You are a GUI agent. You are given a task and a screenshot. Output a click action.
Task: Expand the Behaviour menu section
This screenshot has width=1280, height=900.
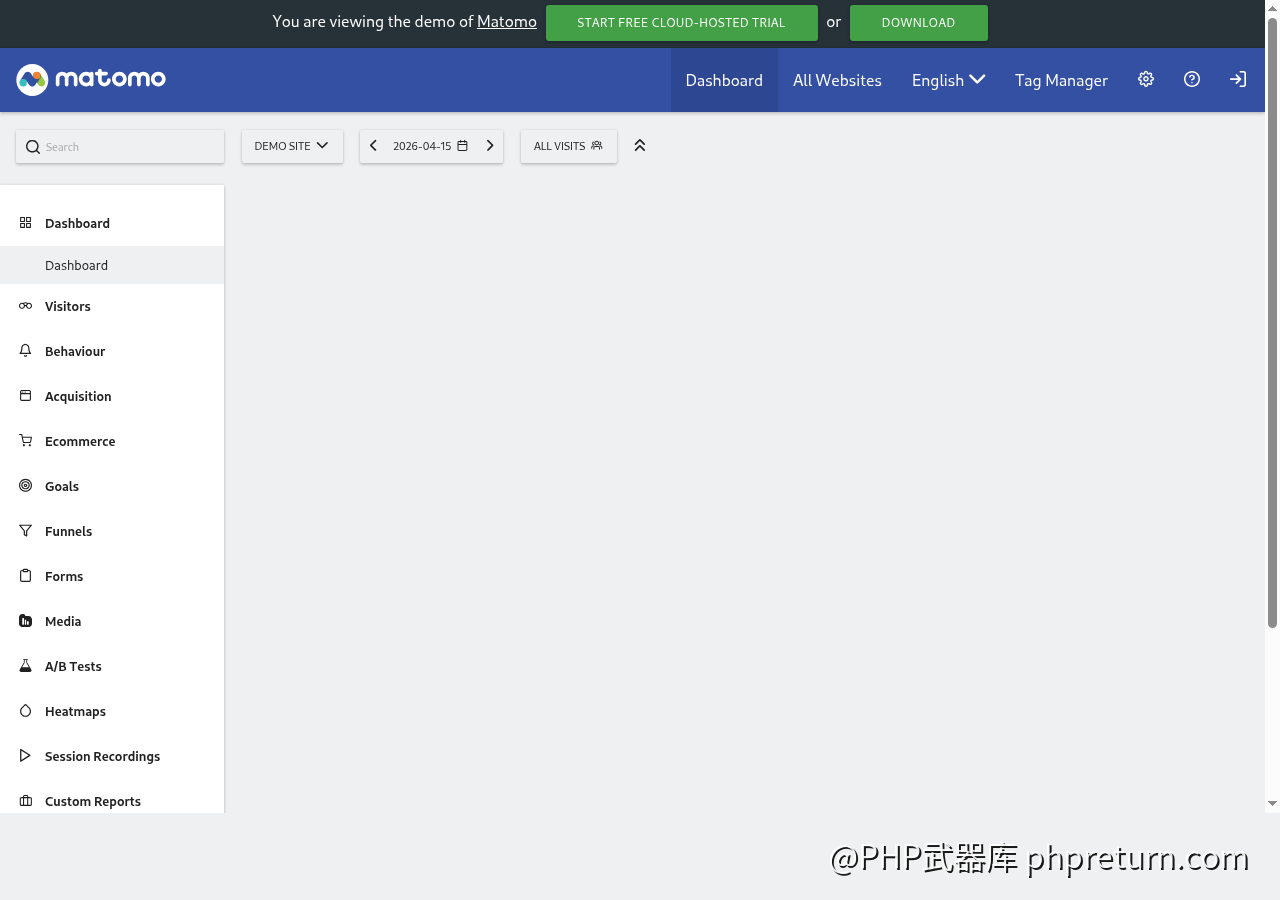click(112, 351)
